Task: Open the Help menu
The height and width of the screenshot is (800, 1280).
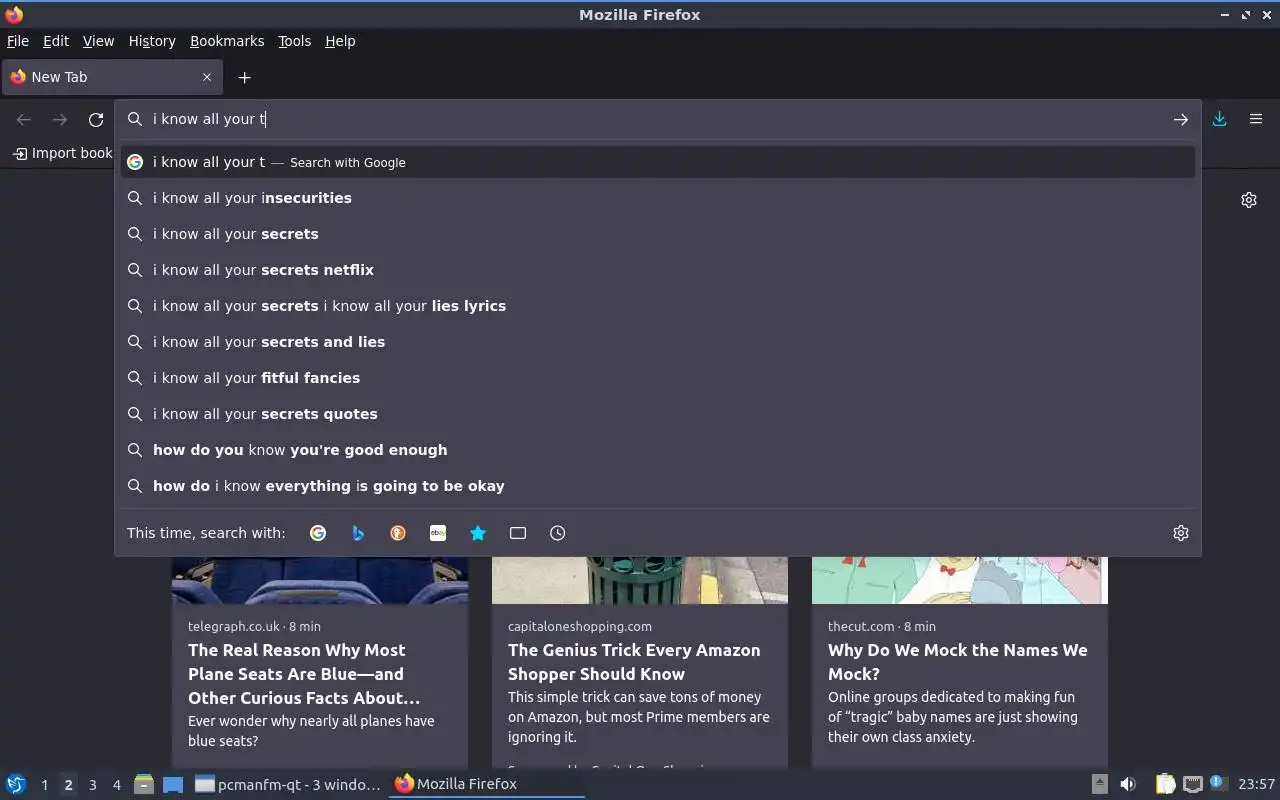Action: point(340,41)
